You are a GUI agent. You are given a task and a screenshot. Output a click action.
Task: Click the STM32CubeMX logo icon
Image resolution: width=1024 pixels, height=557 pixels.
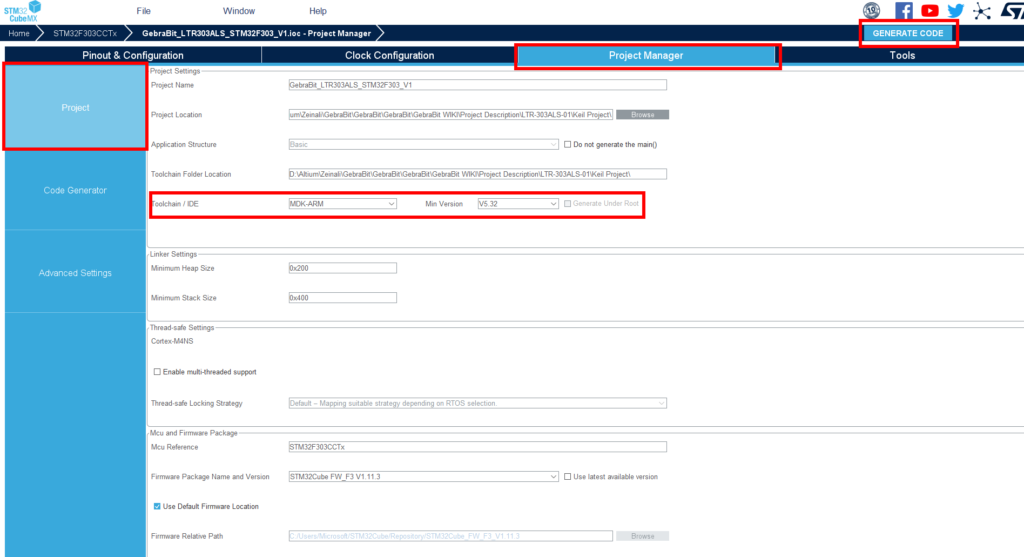coord(22,11)
